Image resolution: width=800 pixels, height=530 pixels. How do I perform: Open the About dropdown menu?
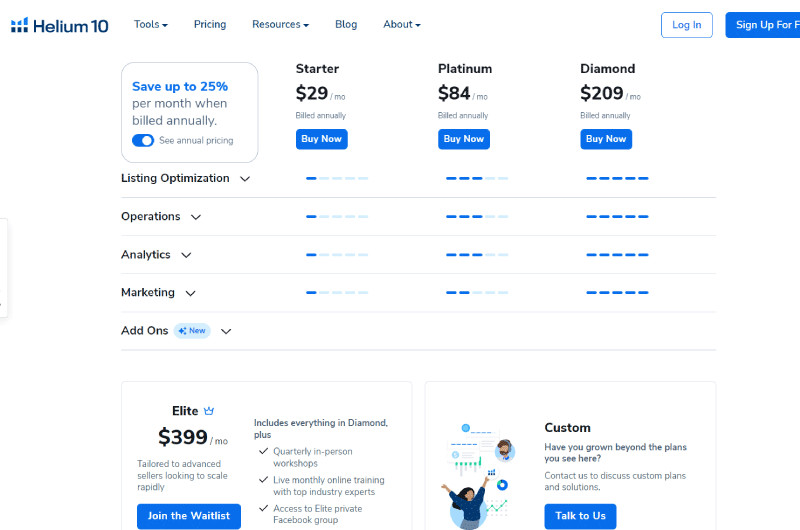click(402, 24)
